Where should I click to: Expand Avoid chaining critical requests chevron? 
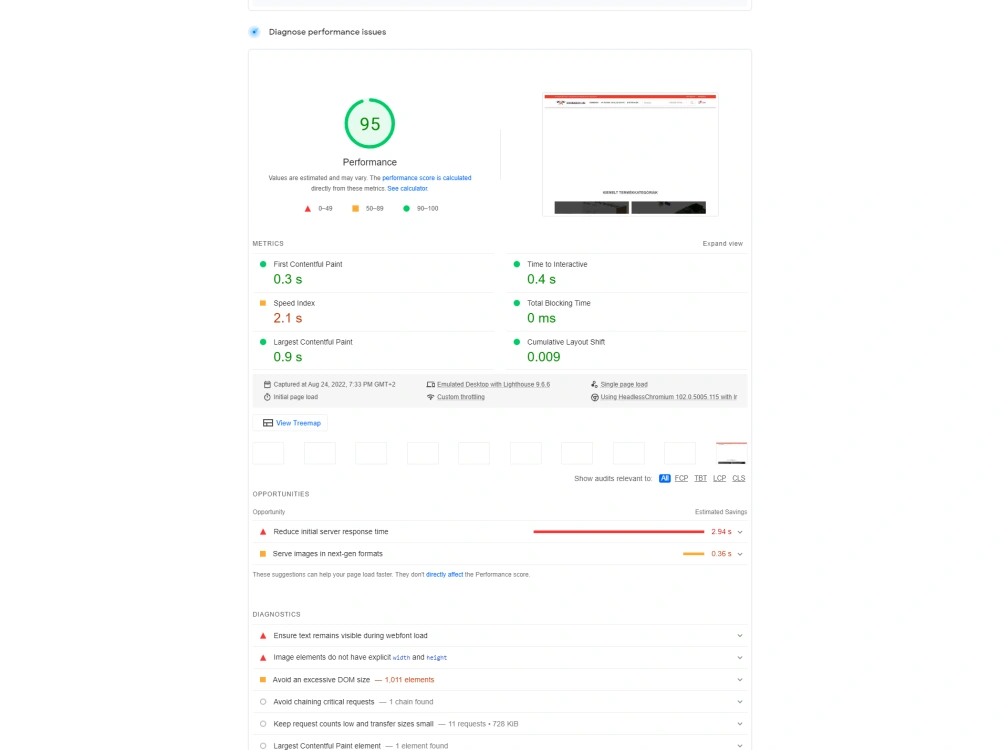pos(740,702)
